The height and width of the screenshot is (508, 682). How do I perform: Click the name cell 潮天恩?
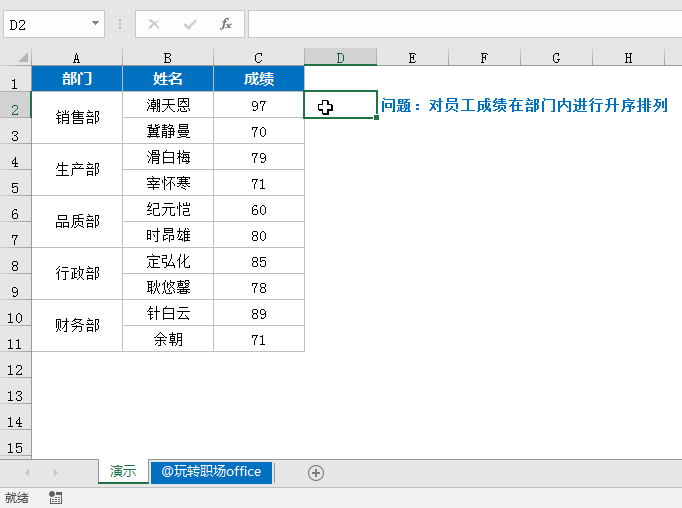(168, 105)
